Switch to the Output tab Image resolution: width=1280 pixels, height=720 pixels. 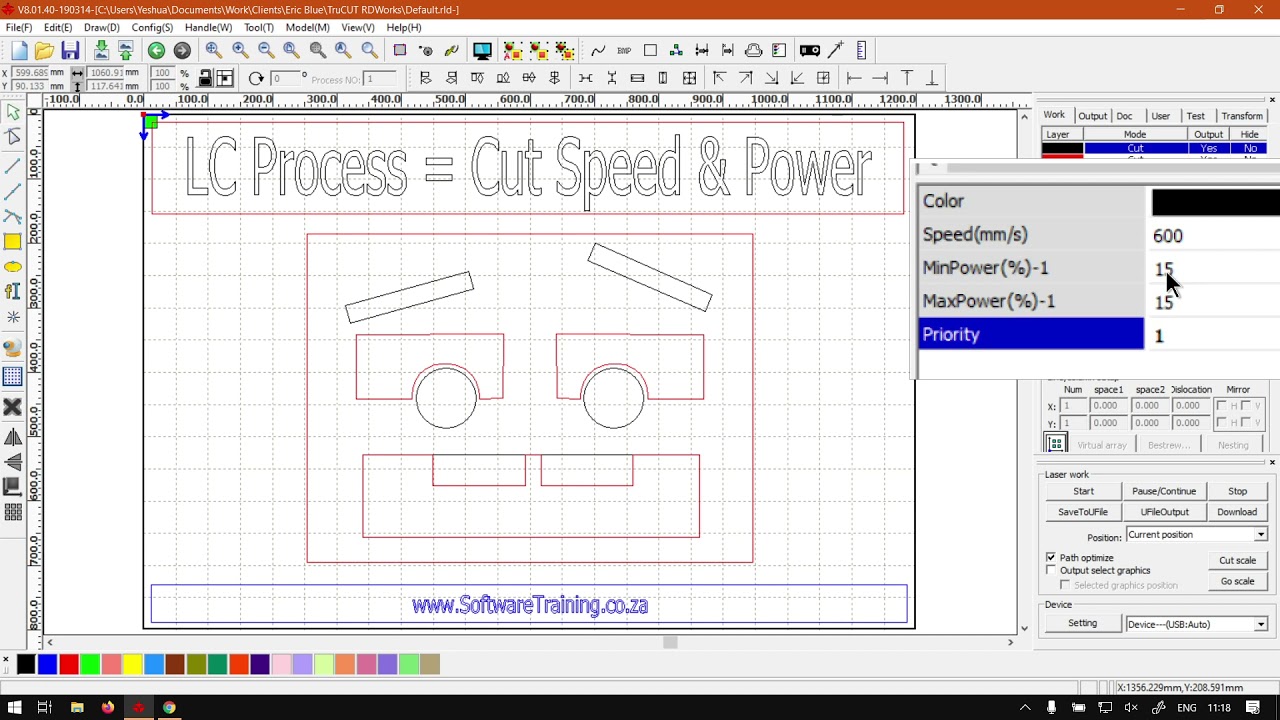coord(1092,116)
